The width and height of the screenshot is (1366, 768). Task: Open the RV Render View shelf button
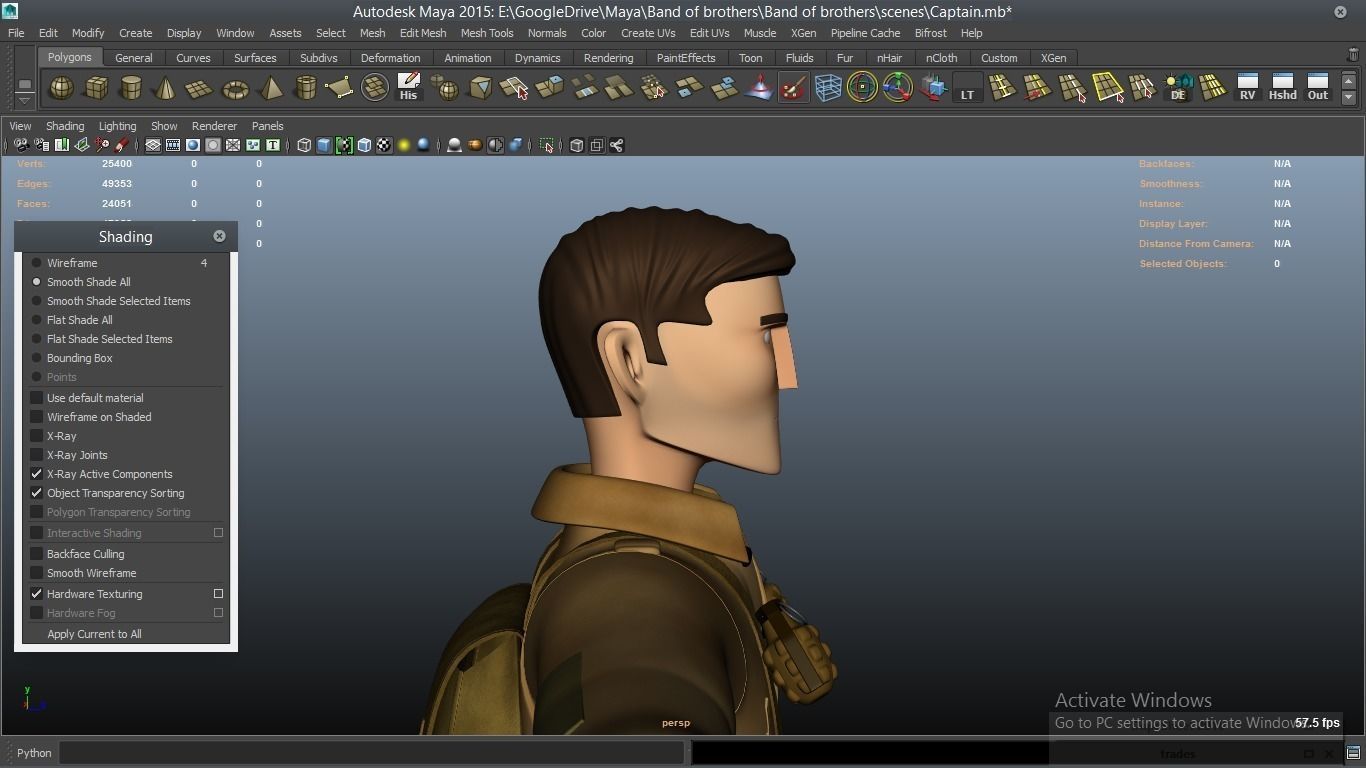coord(1247,88)
